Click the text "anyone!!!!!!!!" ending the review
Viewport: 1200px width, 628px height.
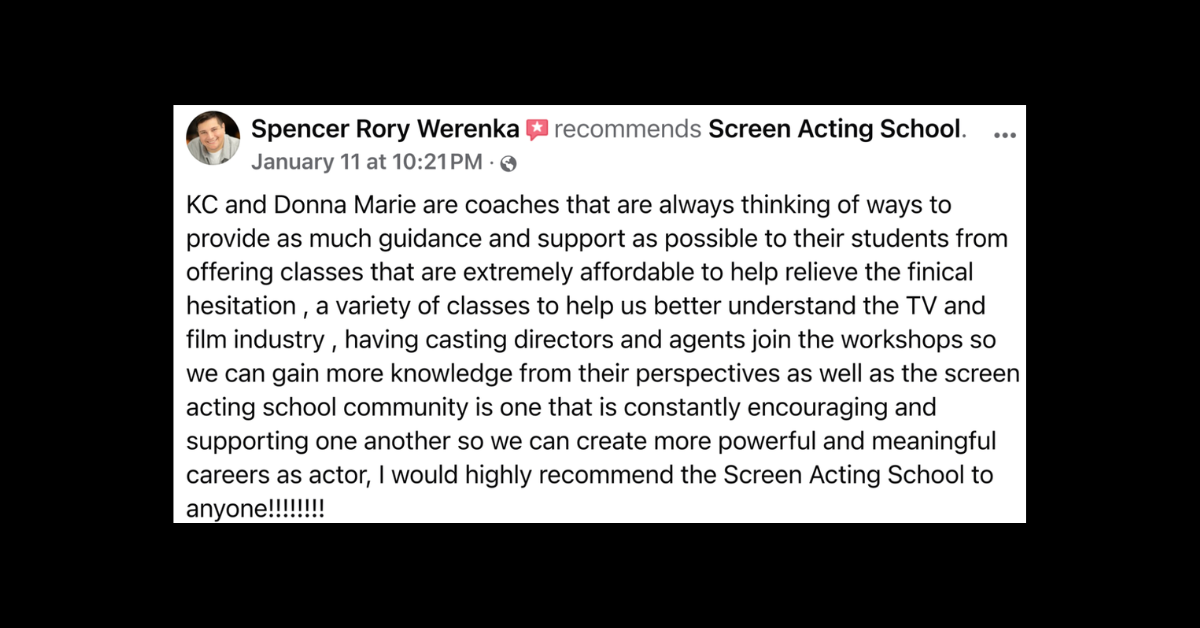(x=255, y=510)
